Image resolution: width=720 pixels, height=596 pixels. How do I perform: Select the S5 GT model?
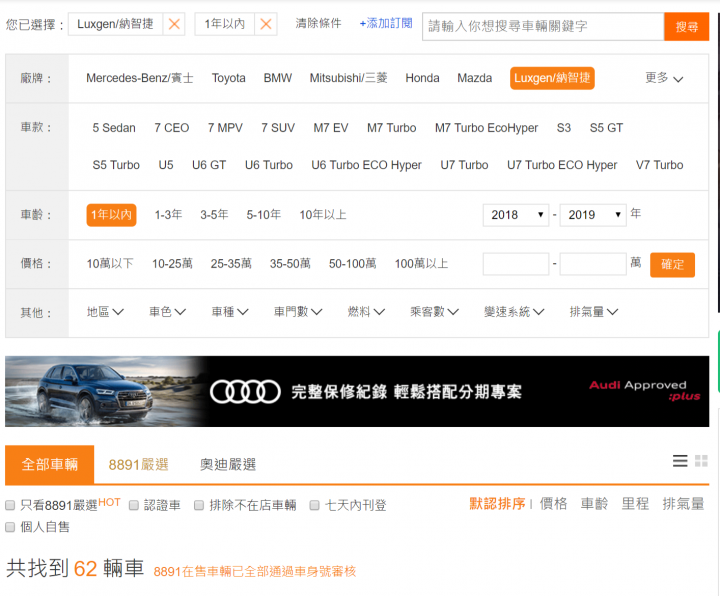click(x=606, y=128)
